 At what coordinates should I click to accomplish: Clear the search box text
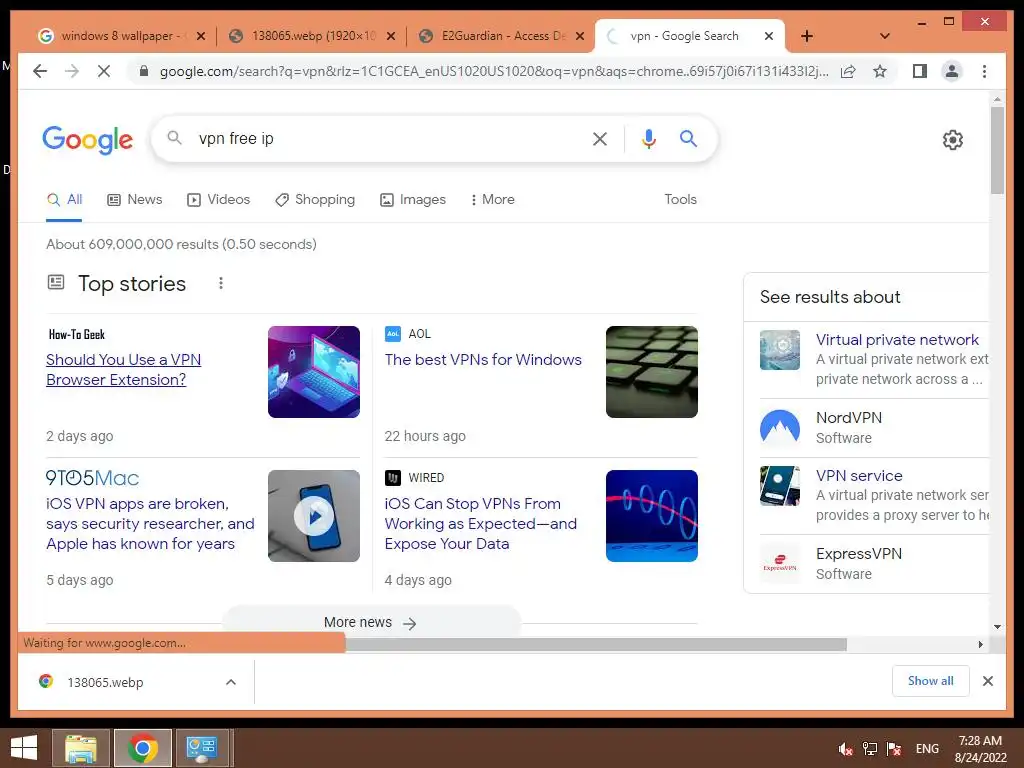click(600, 138)
